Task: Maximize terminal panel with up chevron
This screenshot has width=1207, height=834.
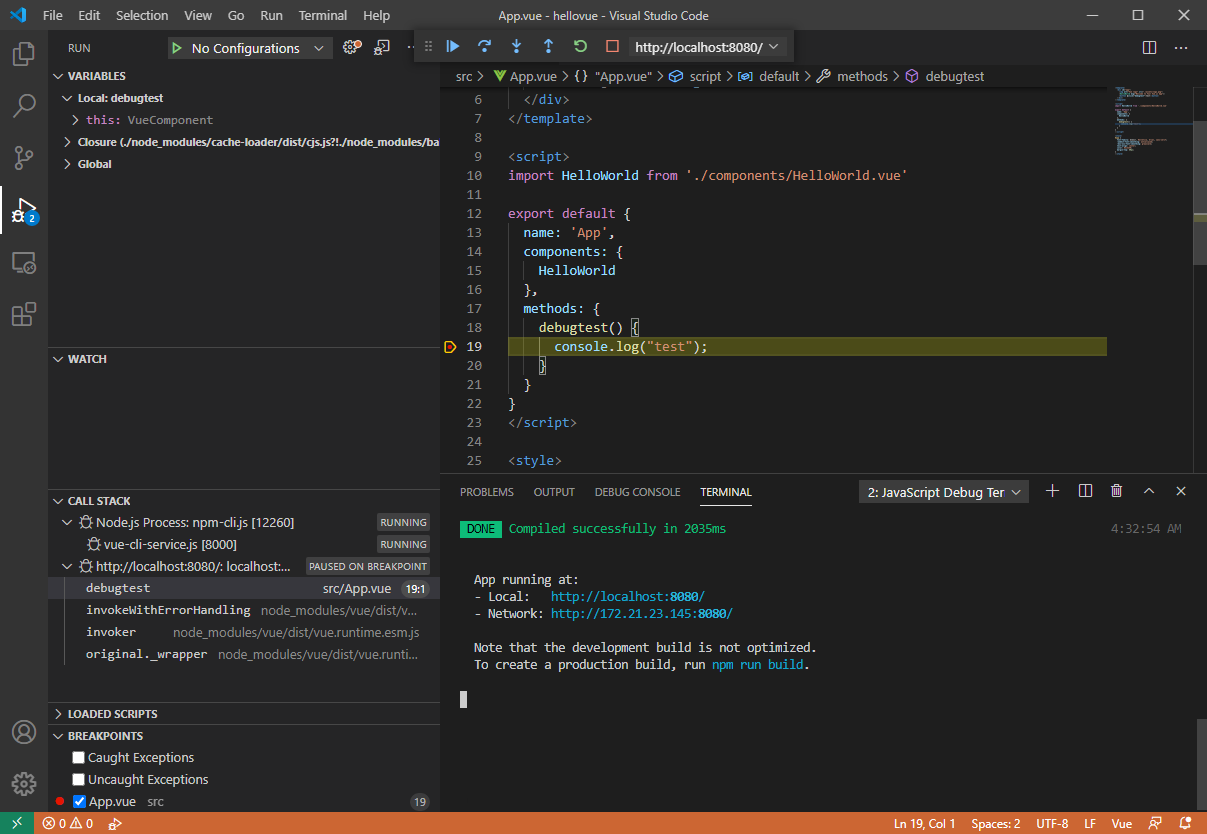Action: (1149, 491)
